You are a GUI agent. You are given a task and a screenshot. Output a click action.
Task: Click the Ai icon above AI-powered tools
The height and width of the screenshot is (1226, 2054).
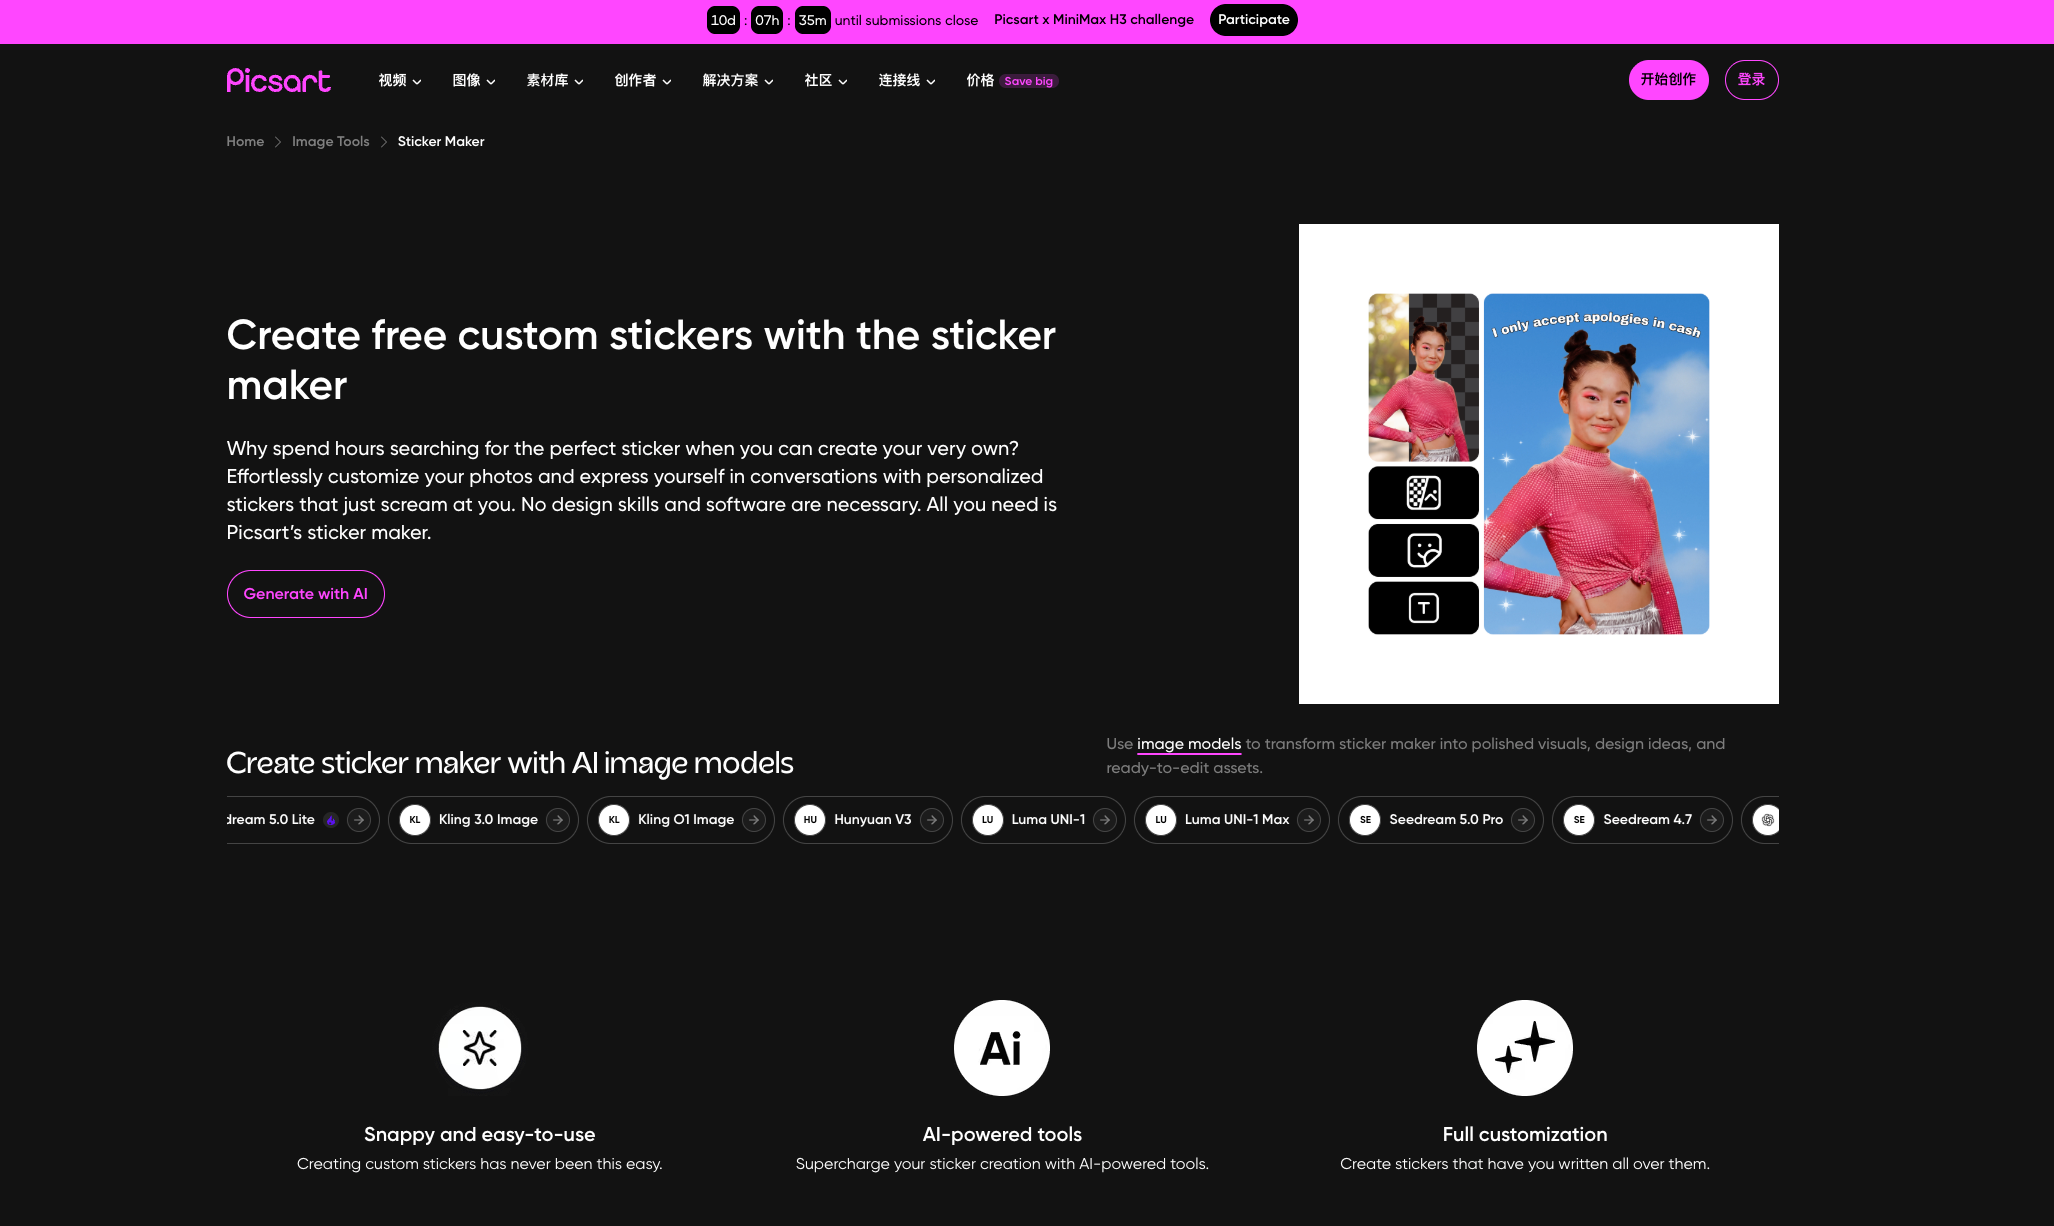click(x=1002, y=1048)
